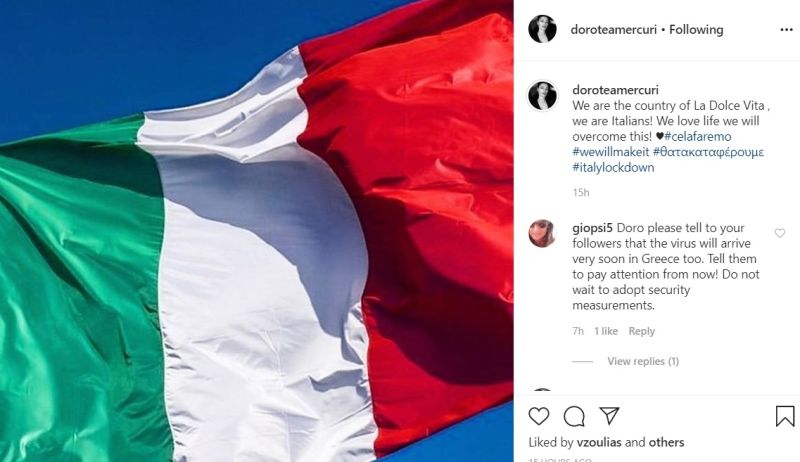
Task: Share post via paper plane icon
Action: tap(609, 416)
